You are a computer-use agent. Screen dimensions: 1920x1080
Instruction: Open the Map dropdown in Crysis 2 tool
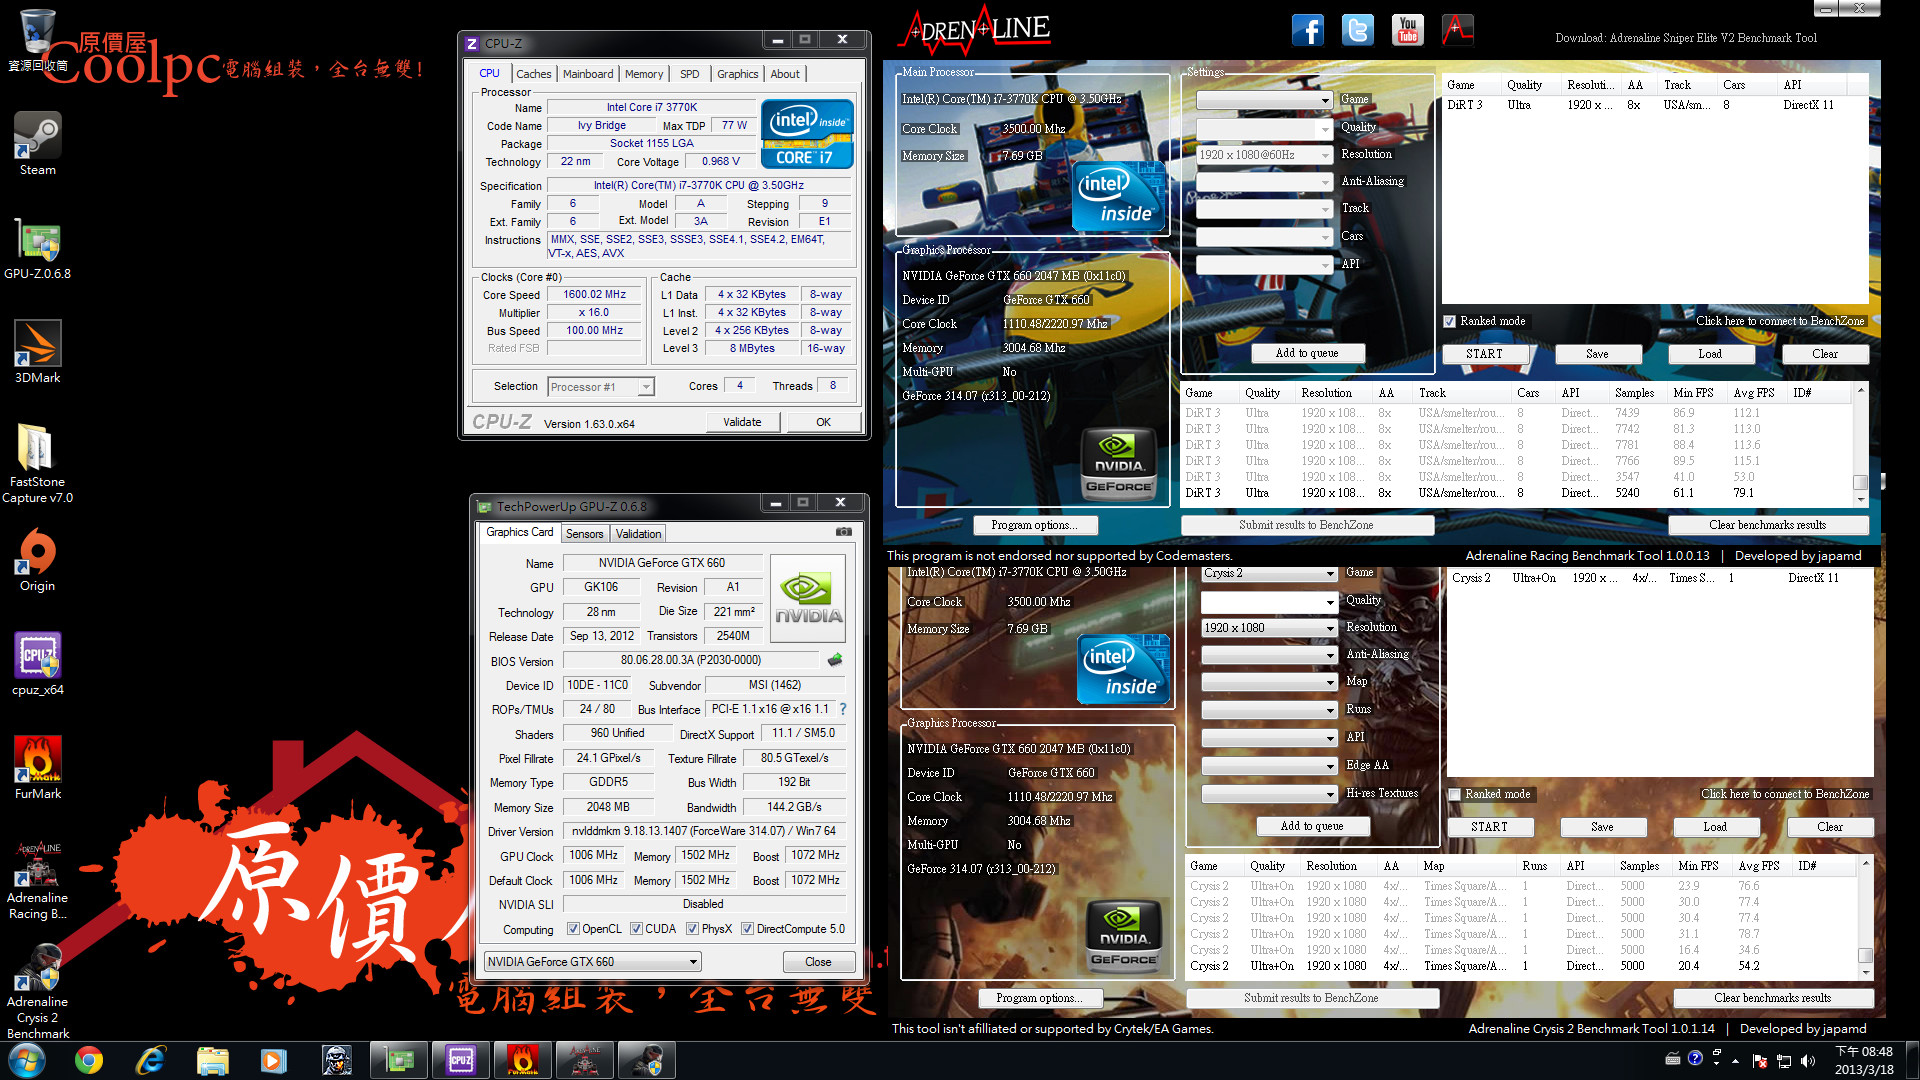(x=1269, y=682)
